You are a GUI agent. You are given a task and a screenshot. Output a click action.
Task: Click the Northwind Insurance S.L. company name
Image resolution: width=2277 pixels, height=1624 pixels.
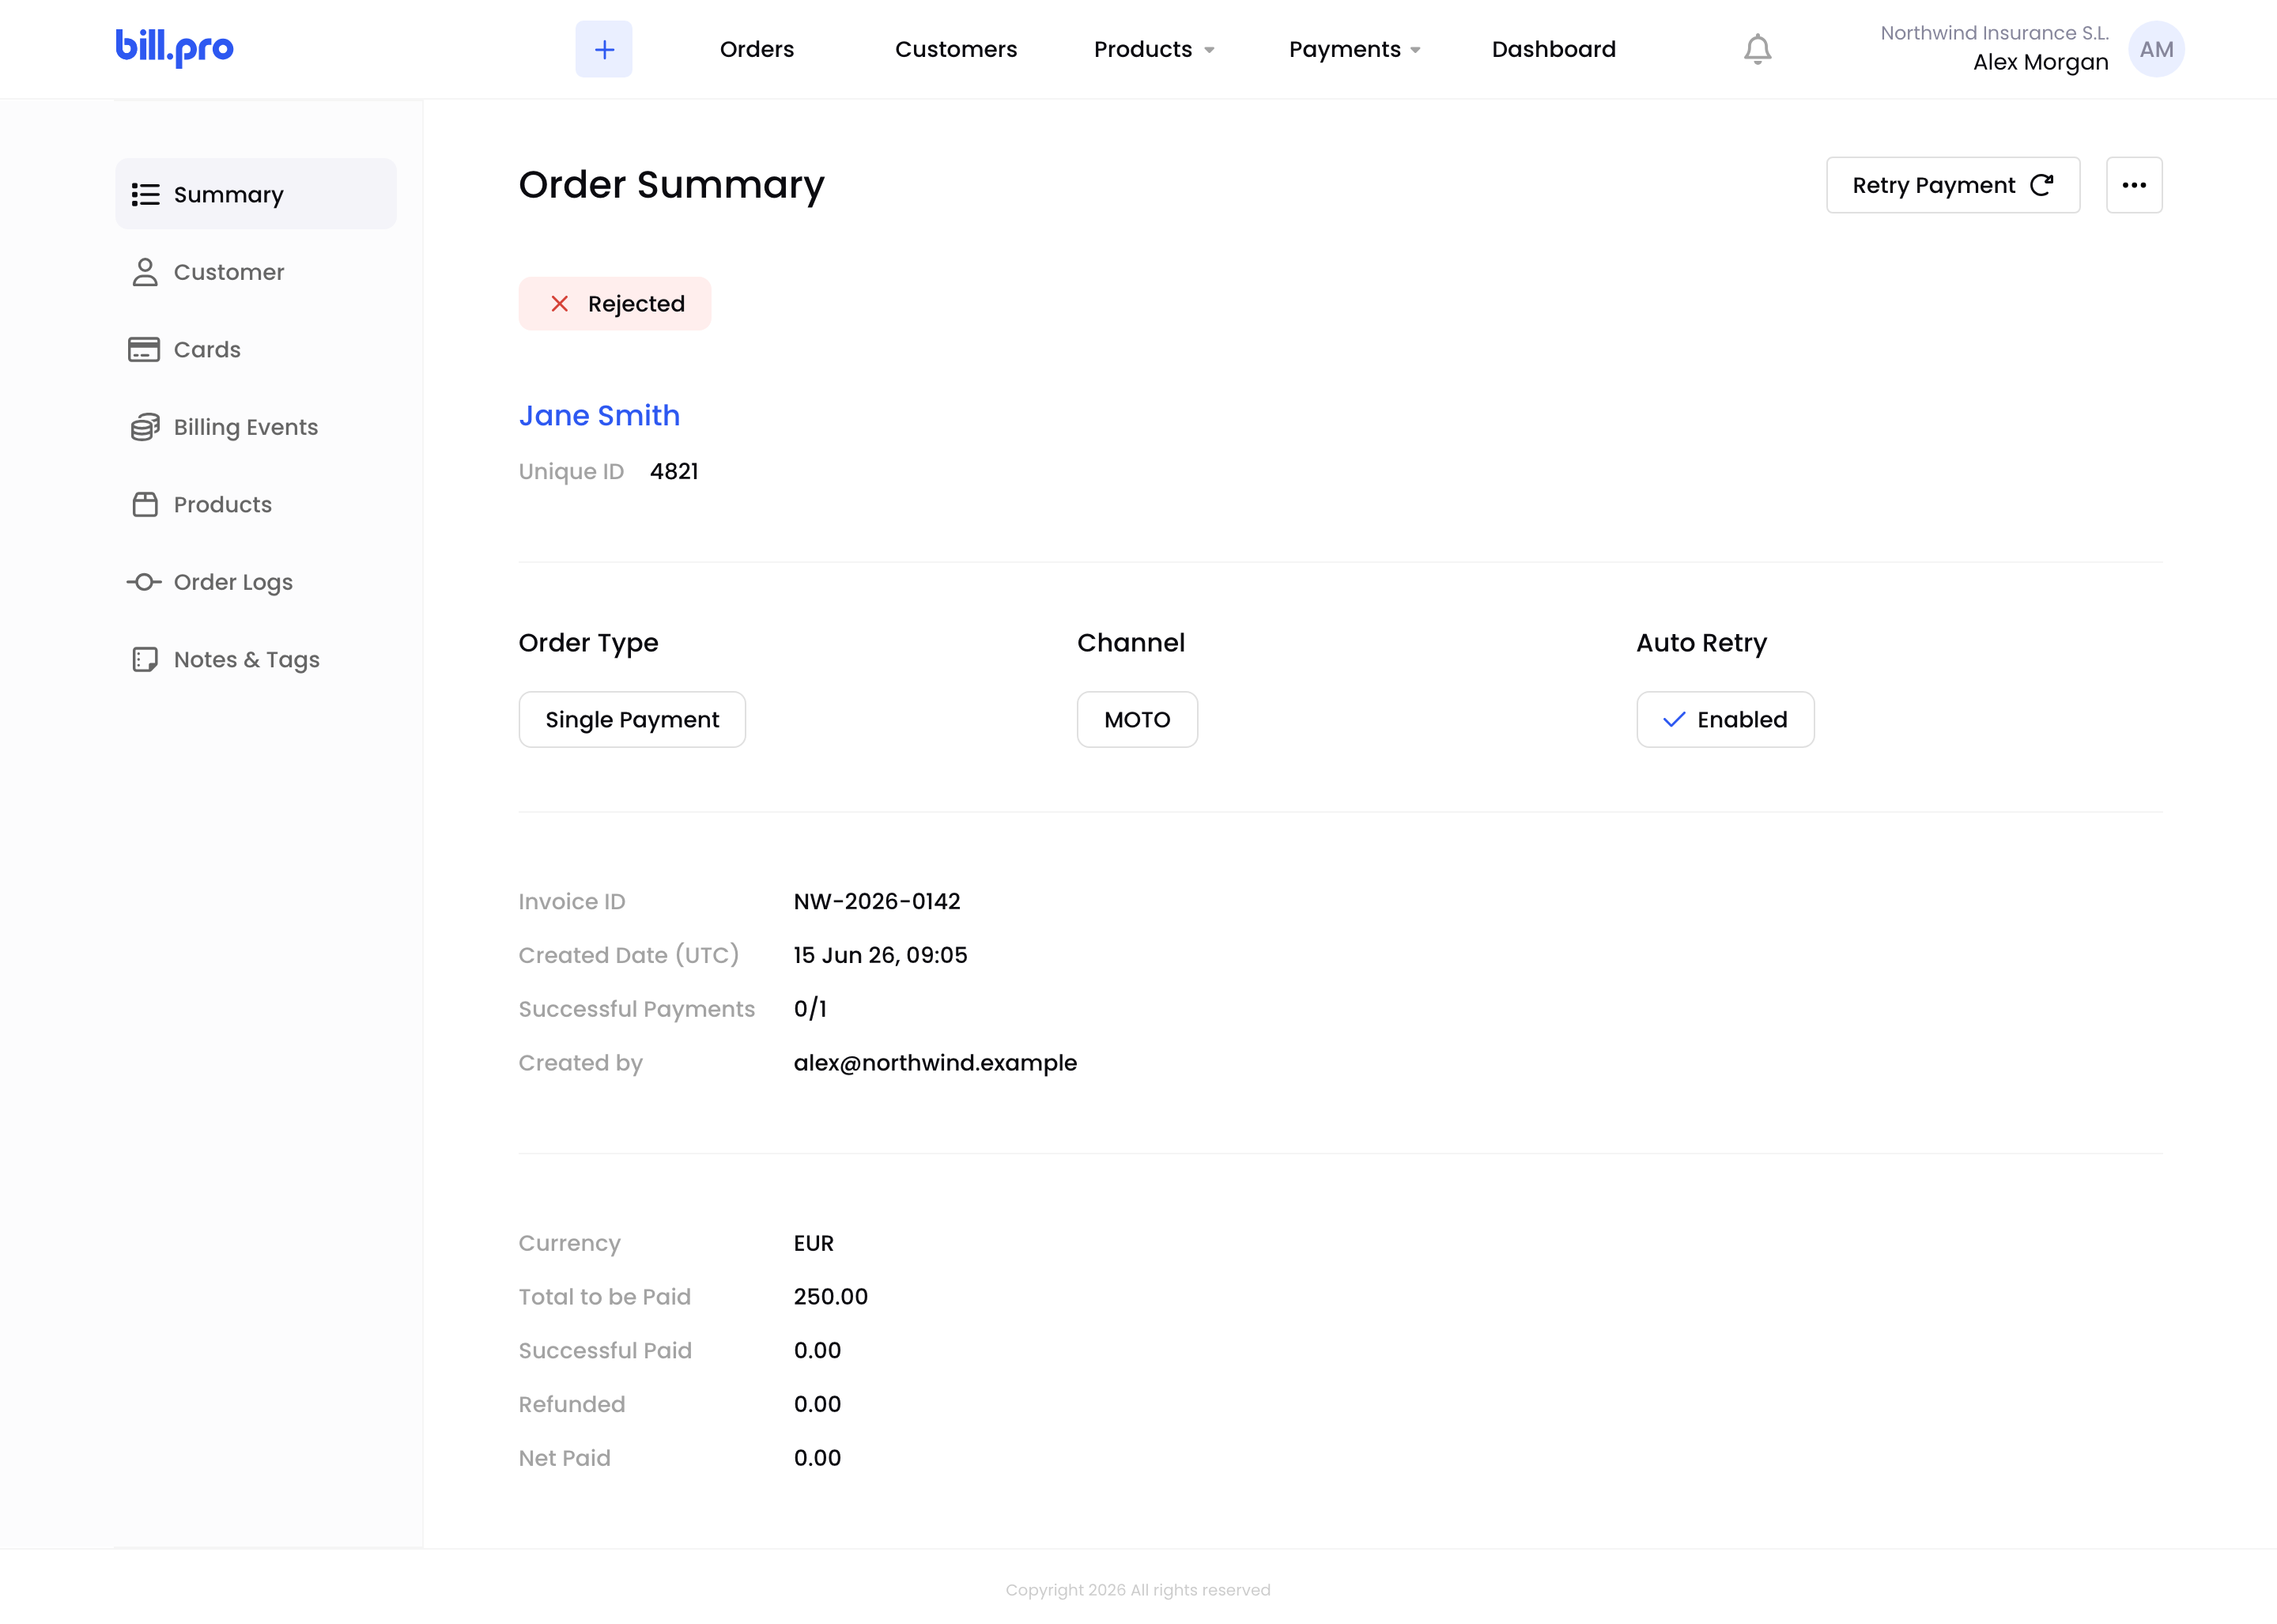tap(1994, 33)
